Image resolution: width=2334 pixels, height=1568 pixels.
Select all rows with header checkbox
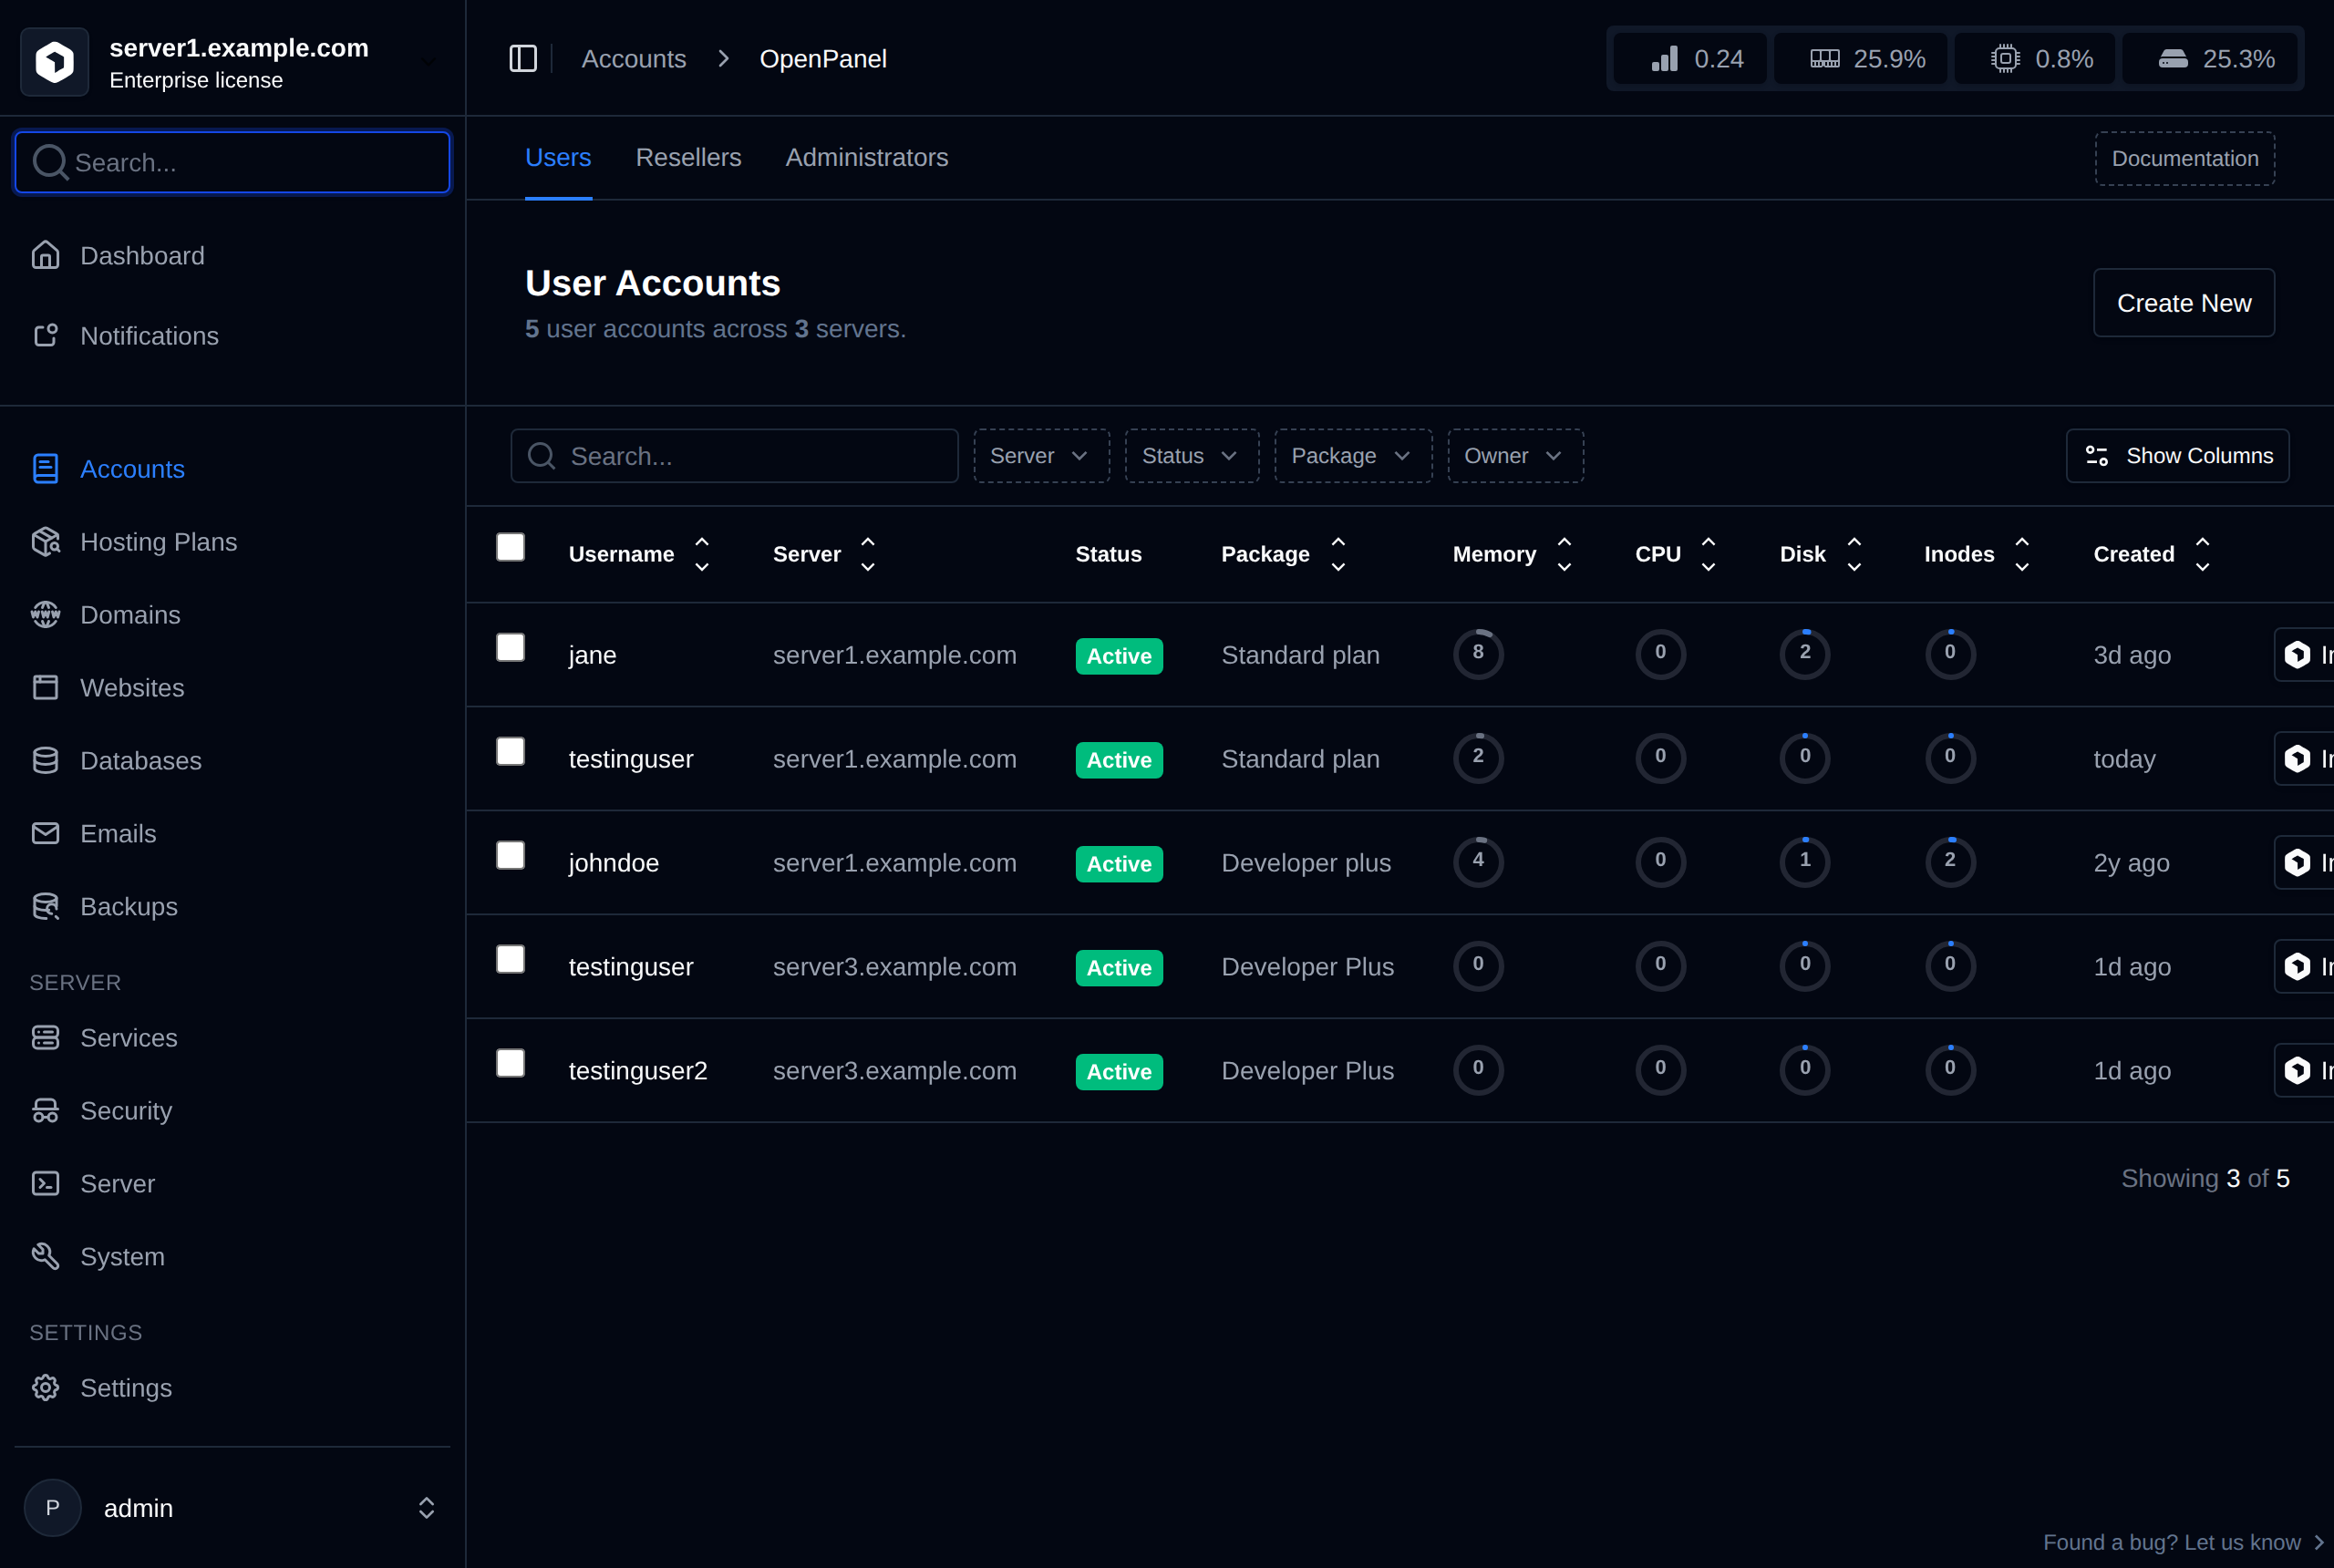(511, 547)
